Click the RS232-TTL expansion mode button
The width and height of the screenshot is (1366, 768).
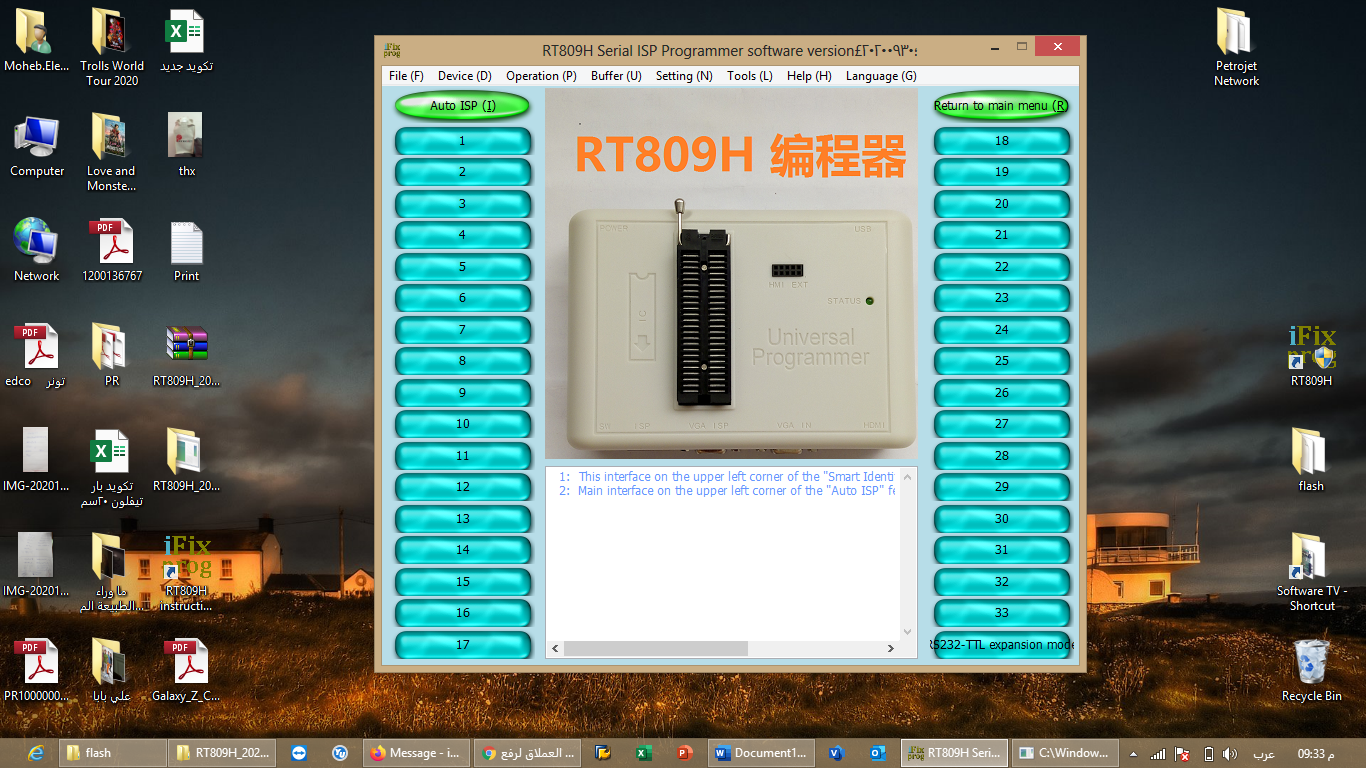pyautogui.click(x=1001, y=645)
